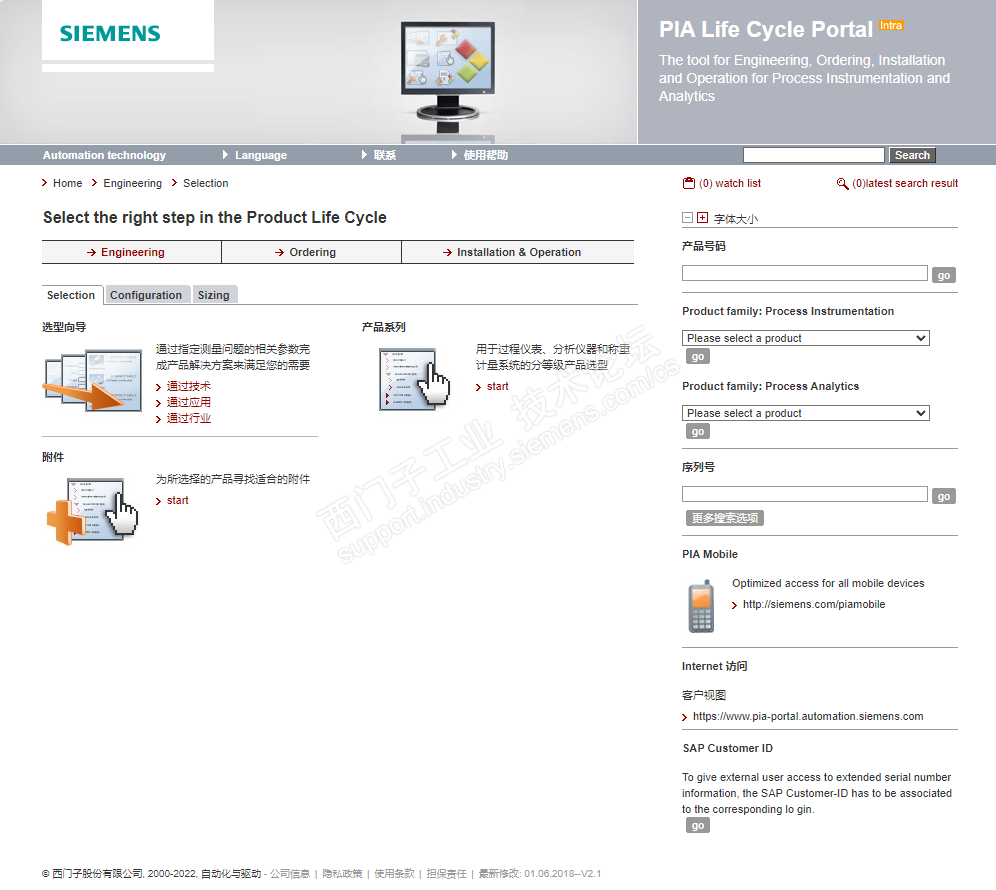Open 担保责任 footer link
This screenshot has height=890, width=996.
coord(446,873)
